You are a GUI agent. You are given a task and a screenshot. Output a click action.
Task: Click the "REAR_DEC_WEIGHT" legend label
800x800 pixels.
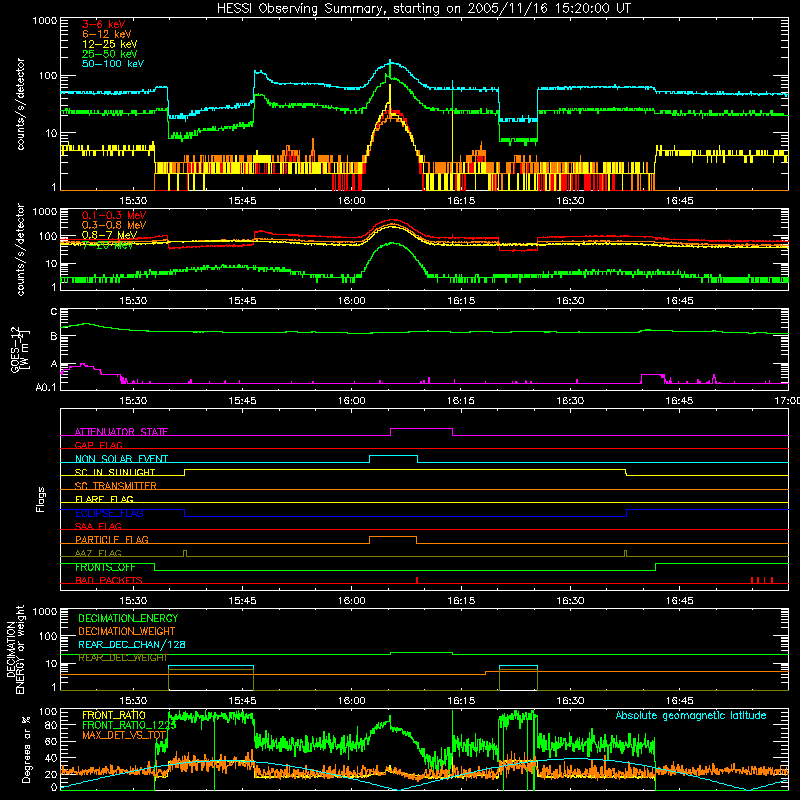(122, 658)
